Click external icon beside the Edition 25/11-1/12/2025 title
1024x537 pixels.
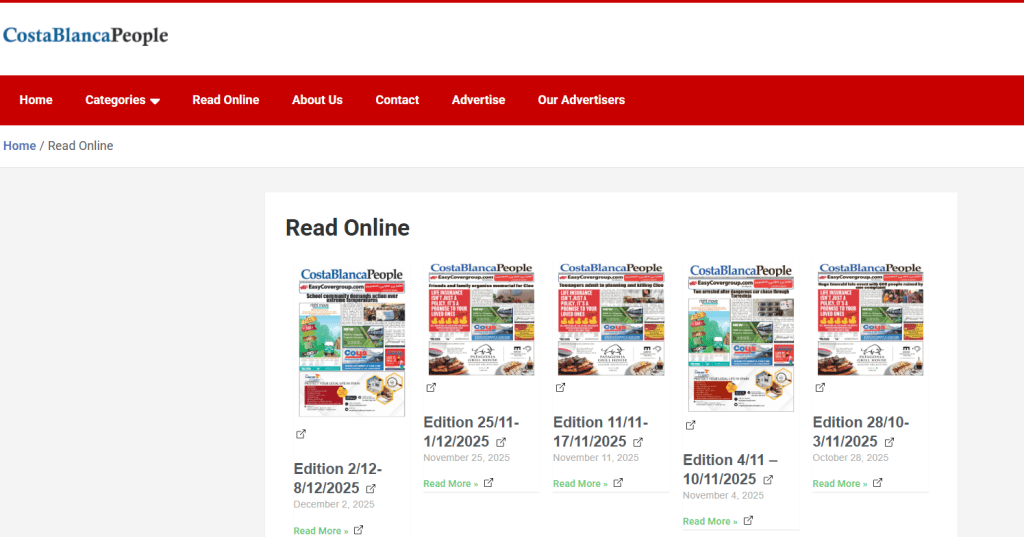(x=501, y=442)
